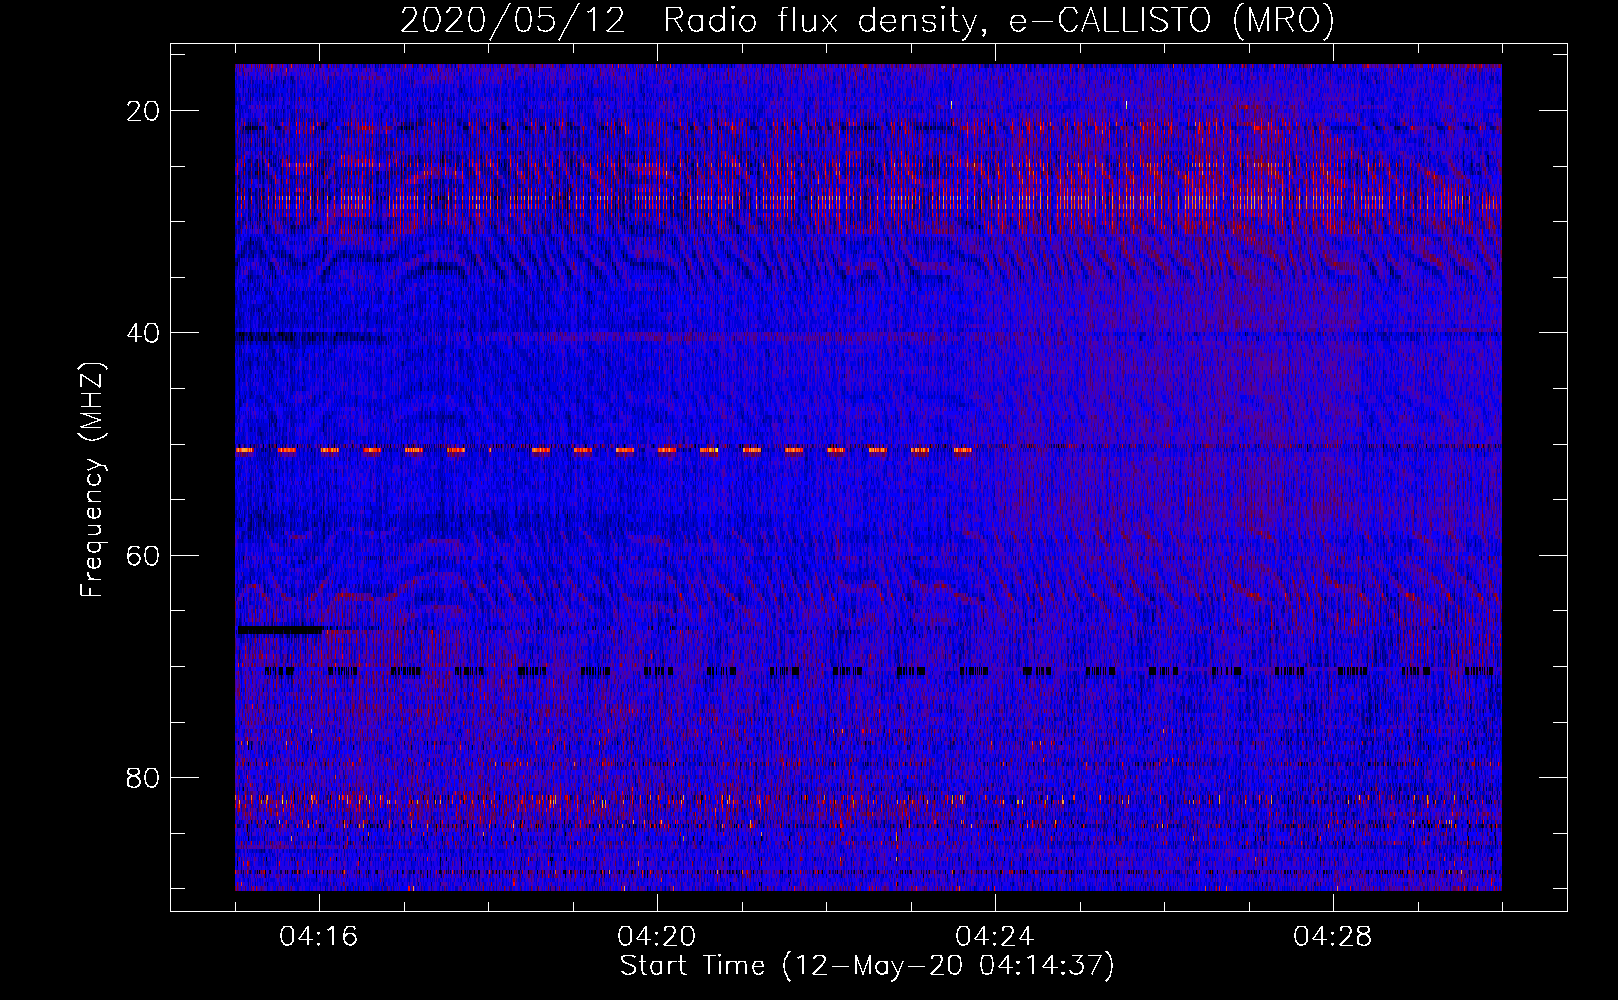Click the 40 frequency tick label

pos(144,332)
